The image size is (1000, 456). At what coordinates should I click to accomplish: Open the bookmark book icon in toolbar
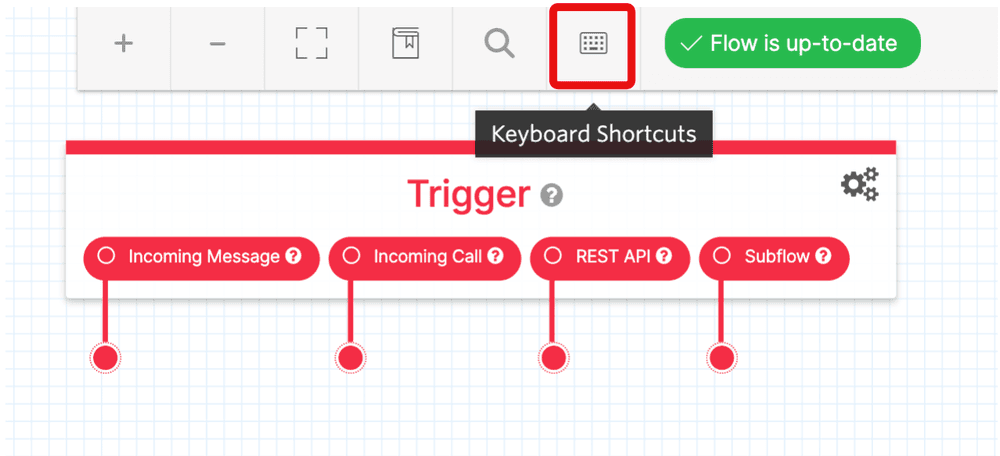click(x=405, y=43)
